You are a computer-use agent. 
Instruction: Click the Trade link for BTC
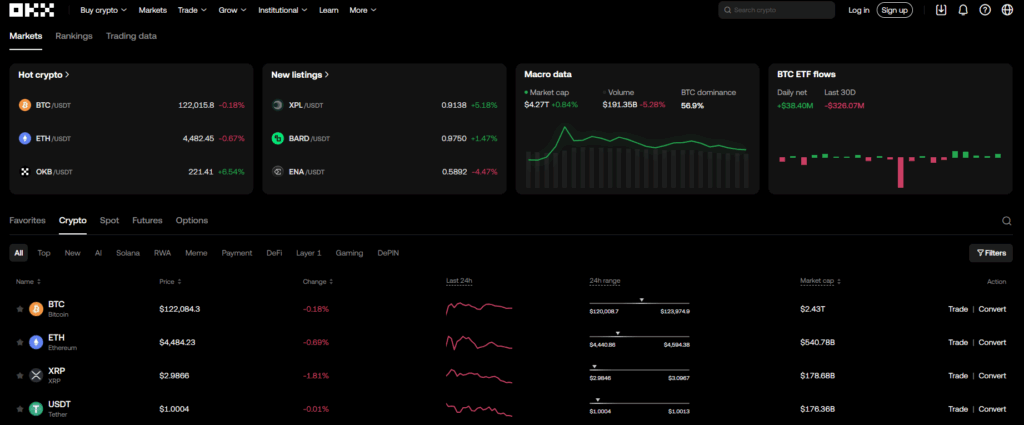957,309
